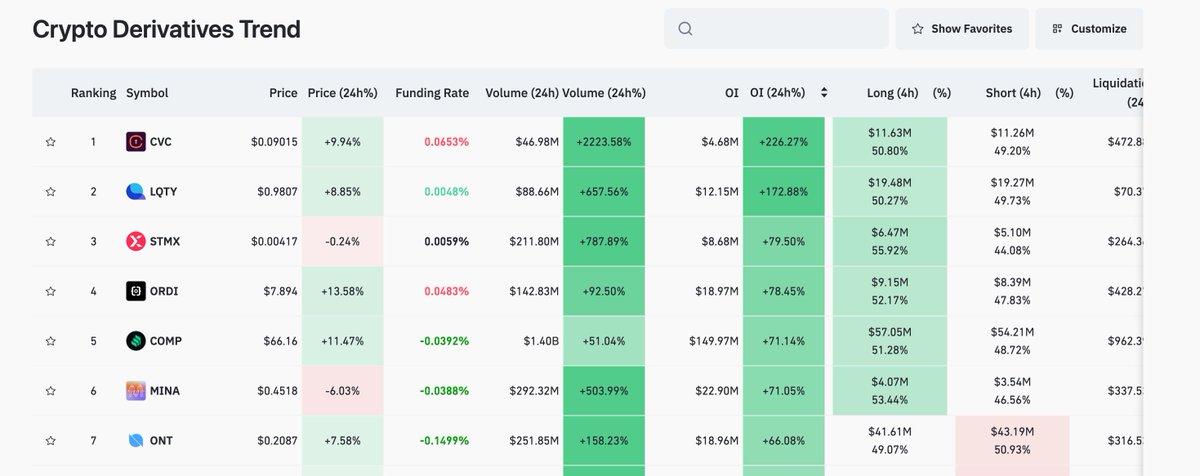Sort by Price (24h%) column header
The height and width of the screenshot is (476, 1200).
pos(343,93)
